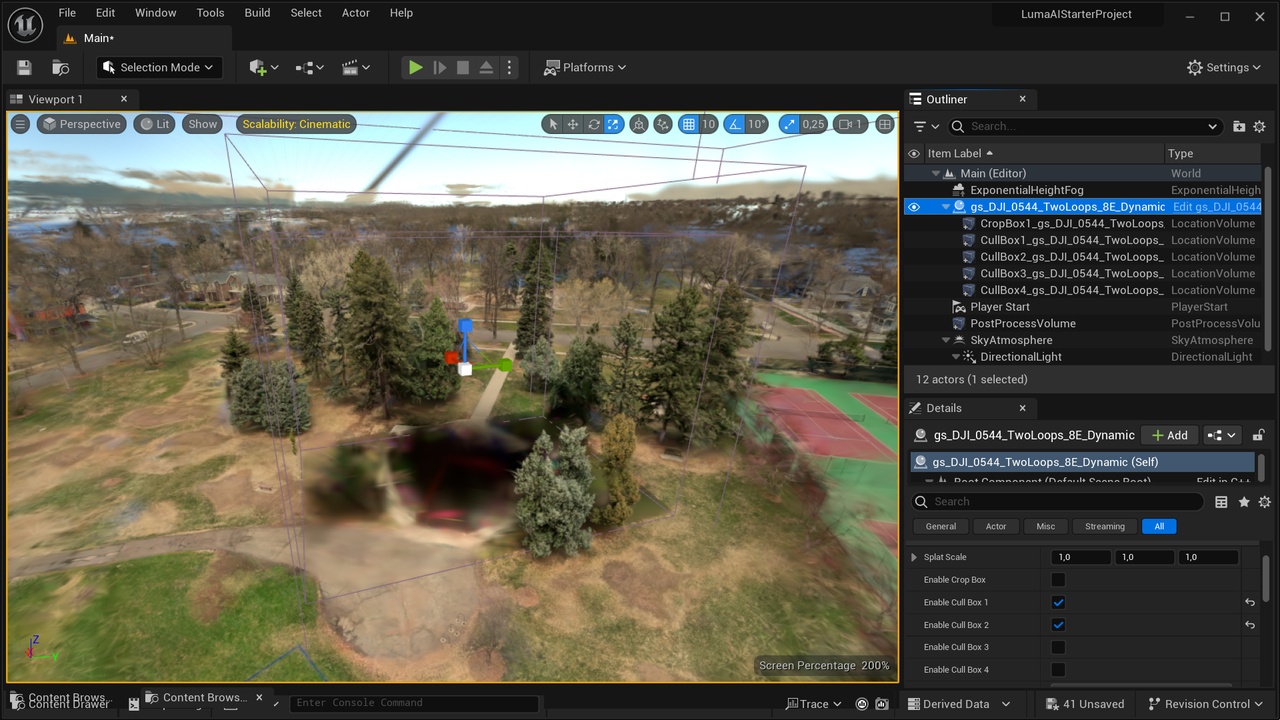The height and width of the screenshot is (720, 1280).
Task: Show only favorites with star icon
Action: point(1243,502)
